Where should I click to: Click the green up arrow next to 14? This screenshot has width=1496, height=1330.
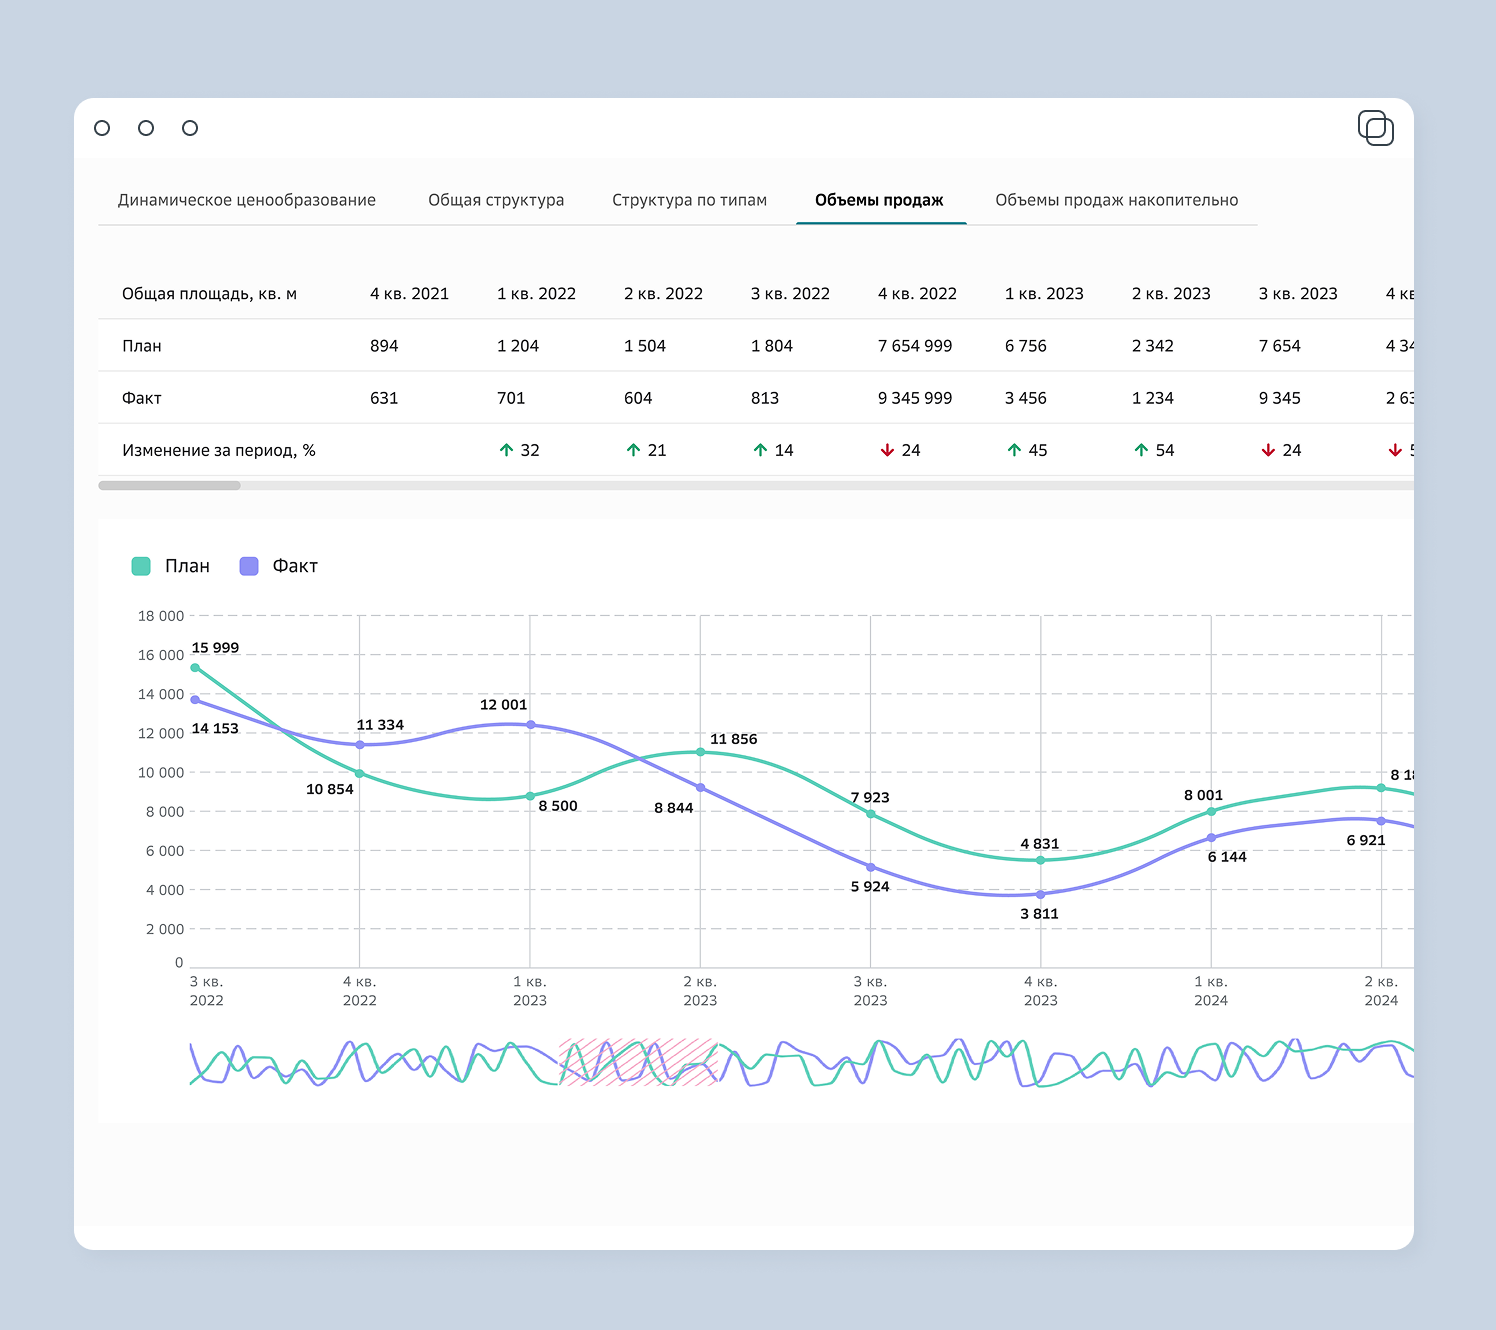tap(760, 450)
